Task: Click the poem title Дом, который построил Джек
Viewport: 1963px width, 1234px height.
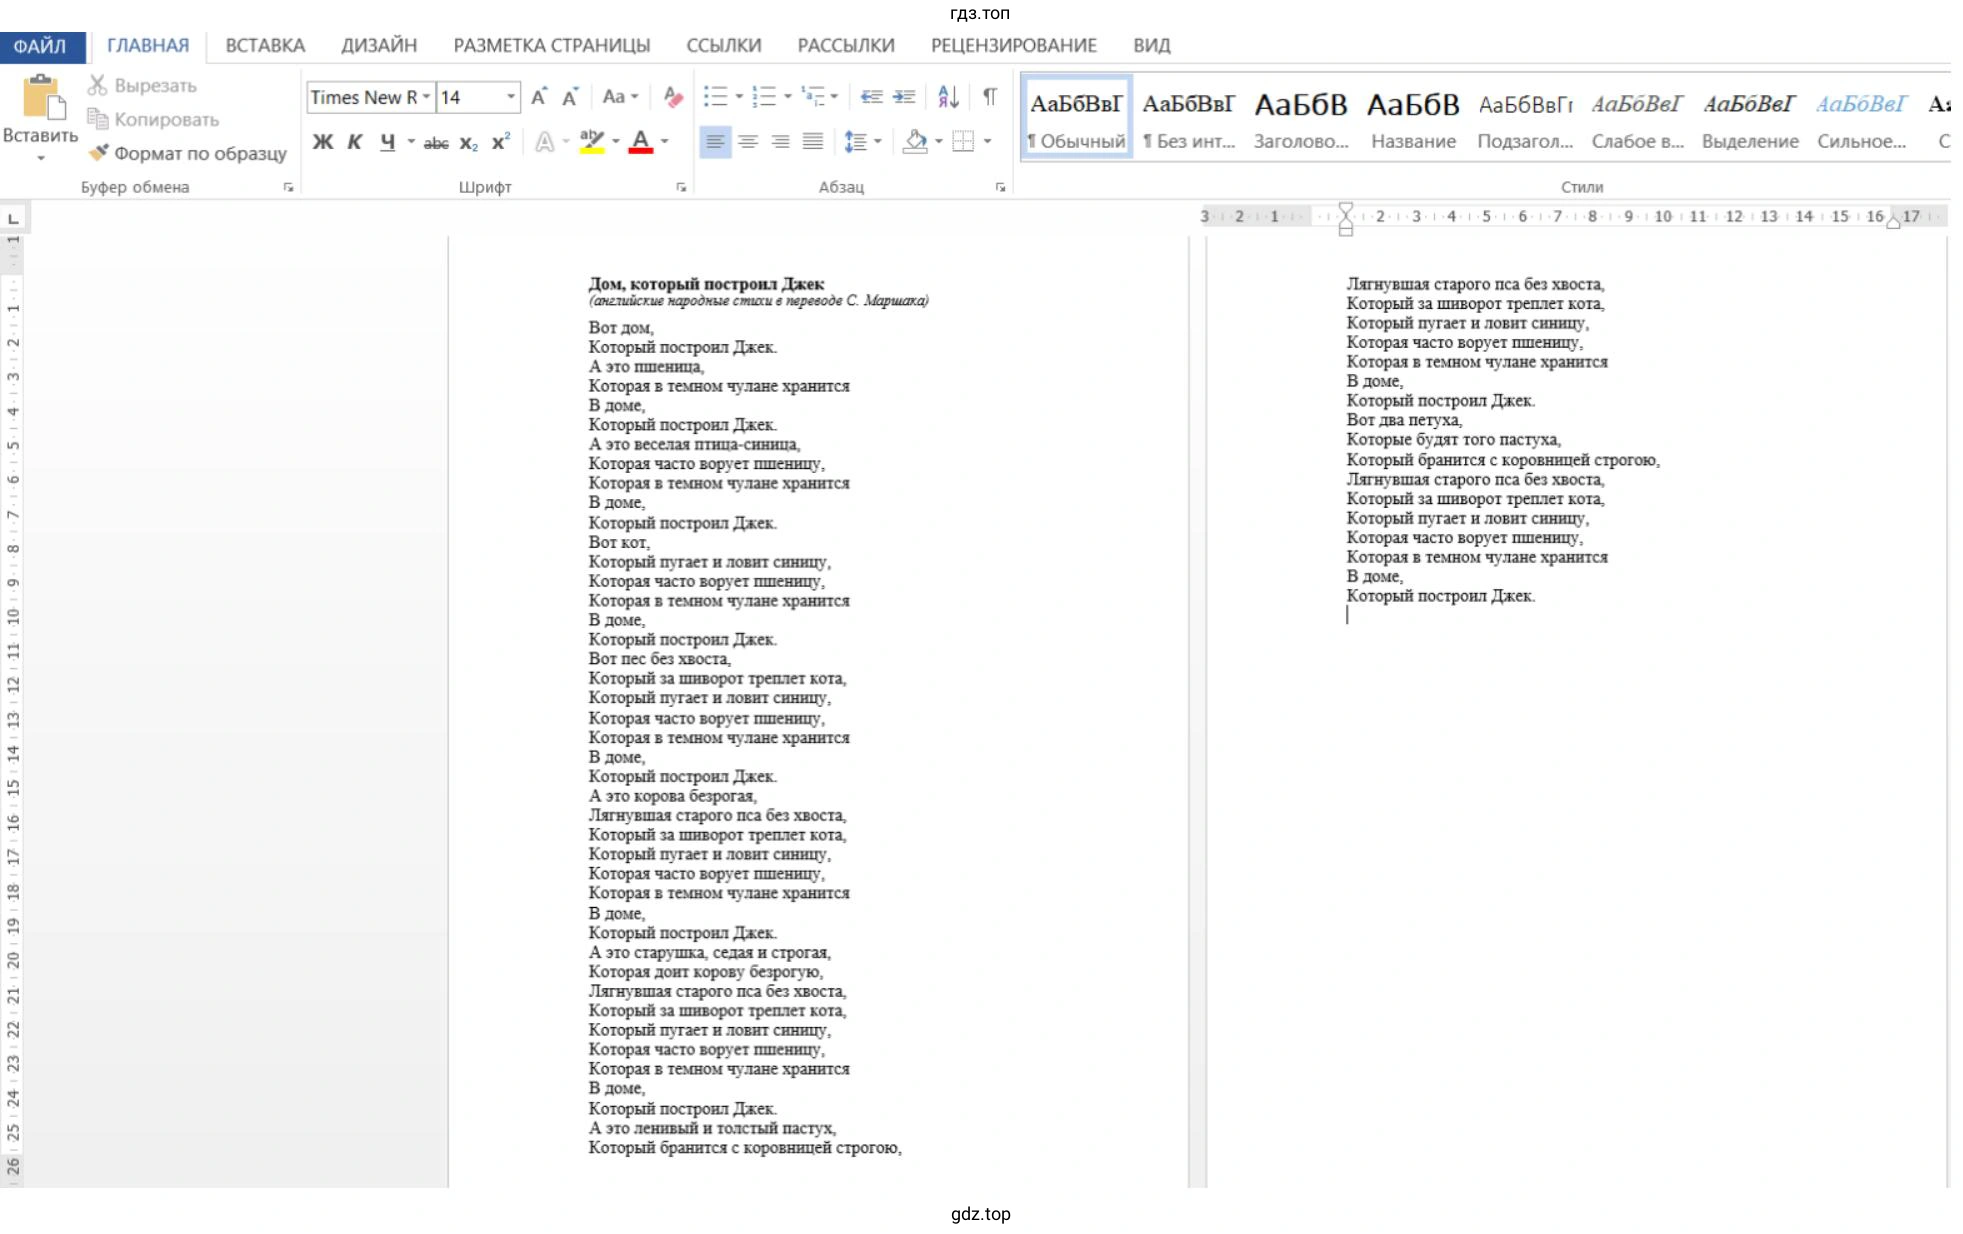Action: (x=706, y=284)
